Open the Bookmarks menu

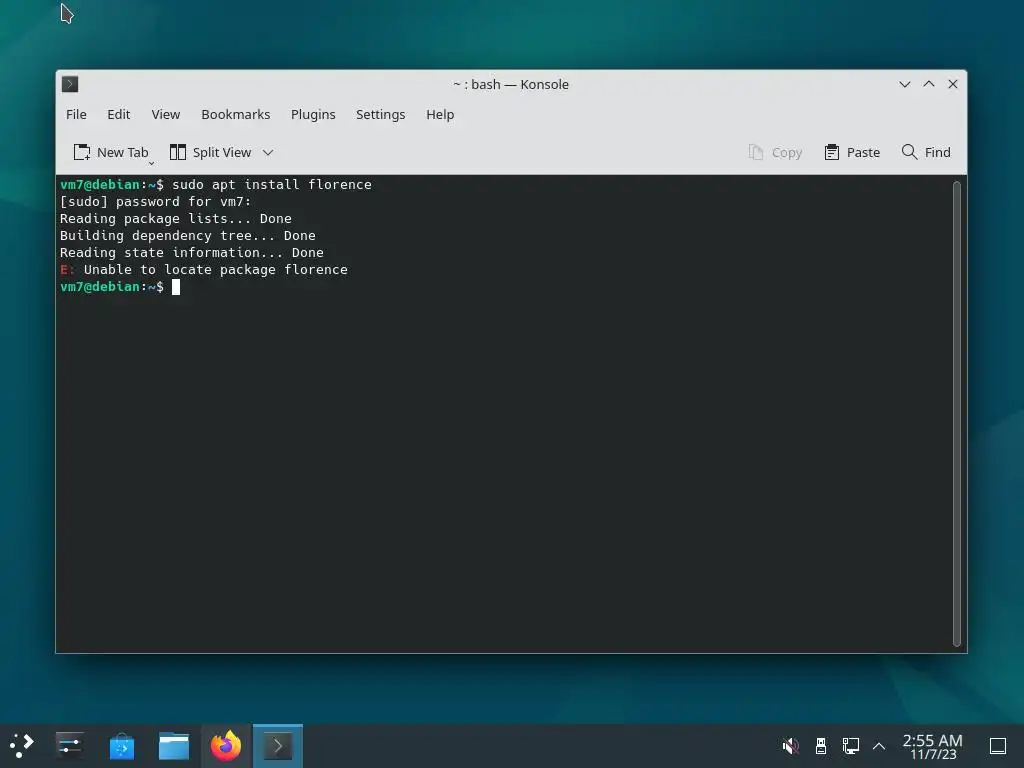click(235, 114)
